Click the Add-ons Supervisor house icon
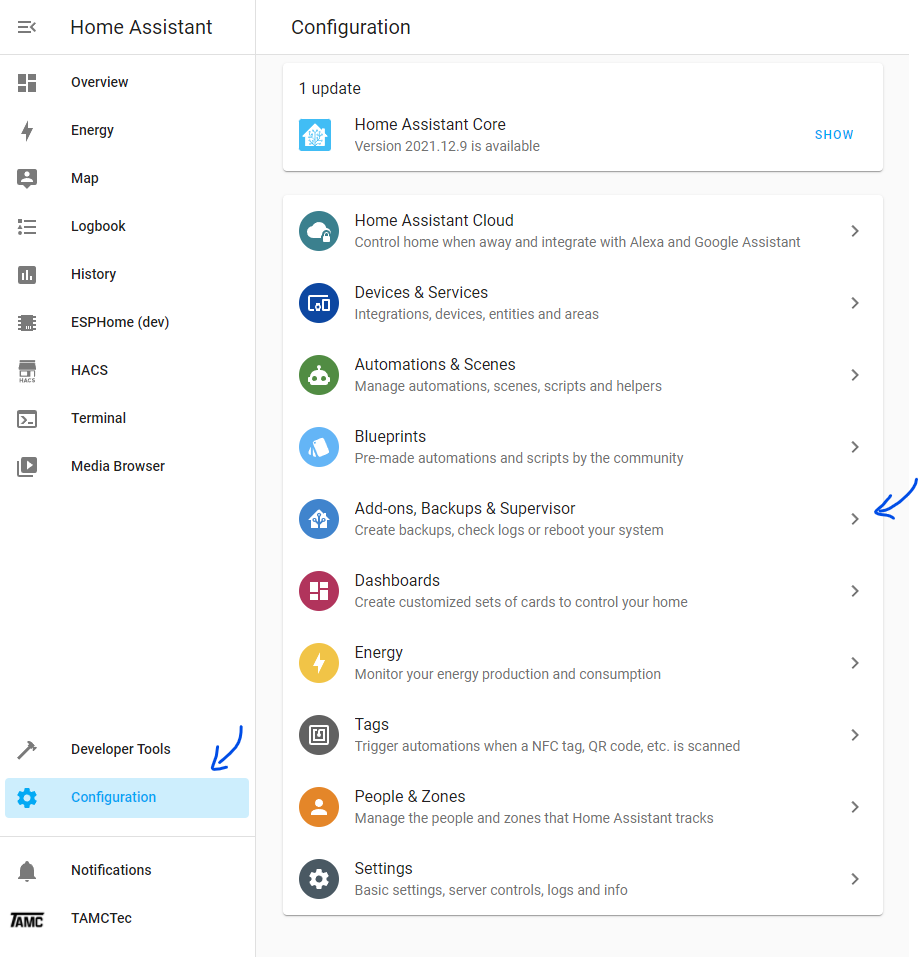 coord(319,519)
